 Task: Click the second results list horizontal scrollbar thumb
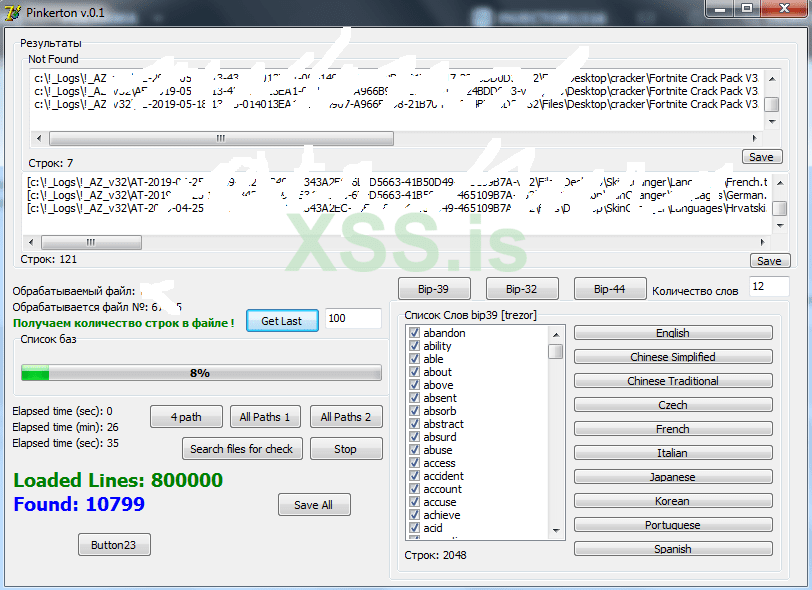[x=91, y=242]
